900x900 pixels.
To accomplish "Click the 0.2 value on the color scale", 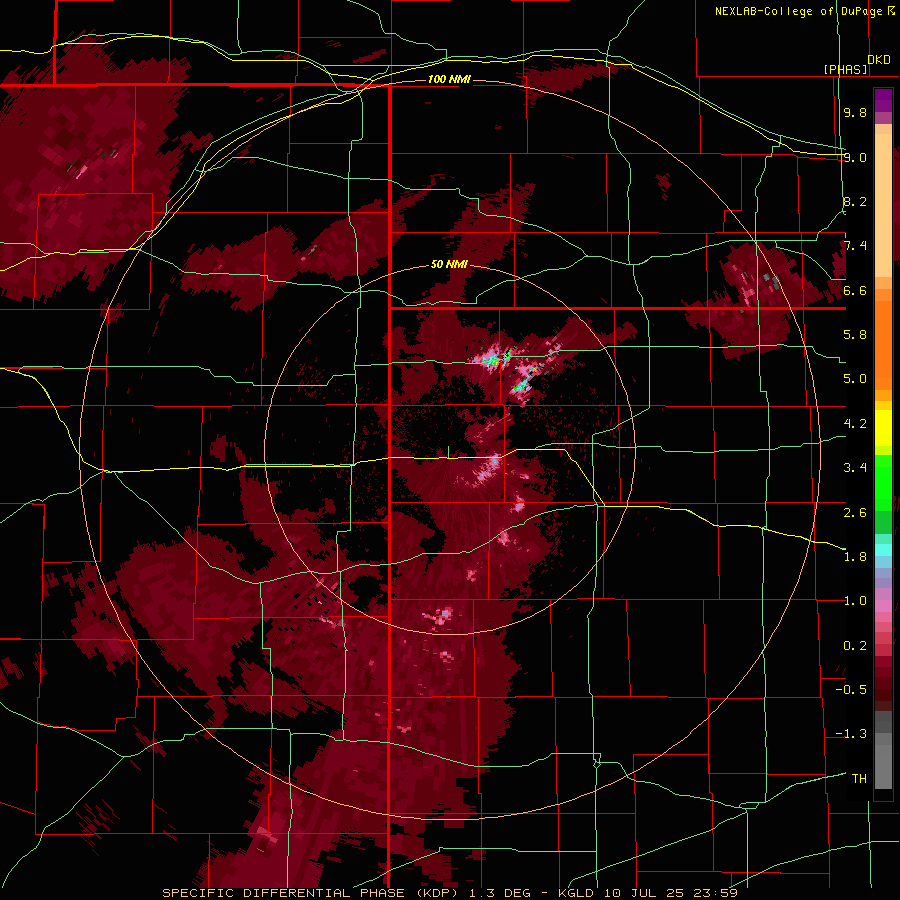I will [x=855, y=645].
